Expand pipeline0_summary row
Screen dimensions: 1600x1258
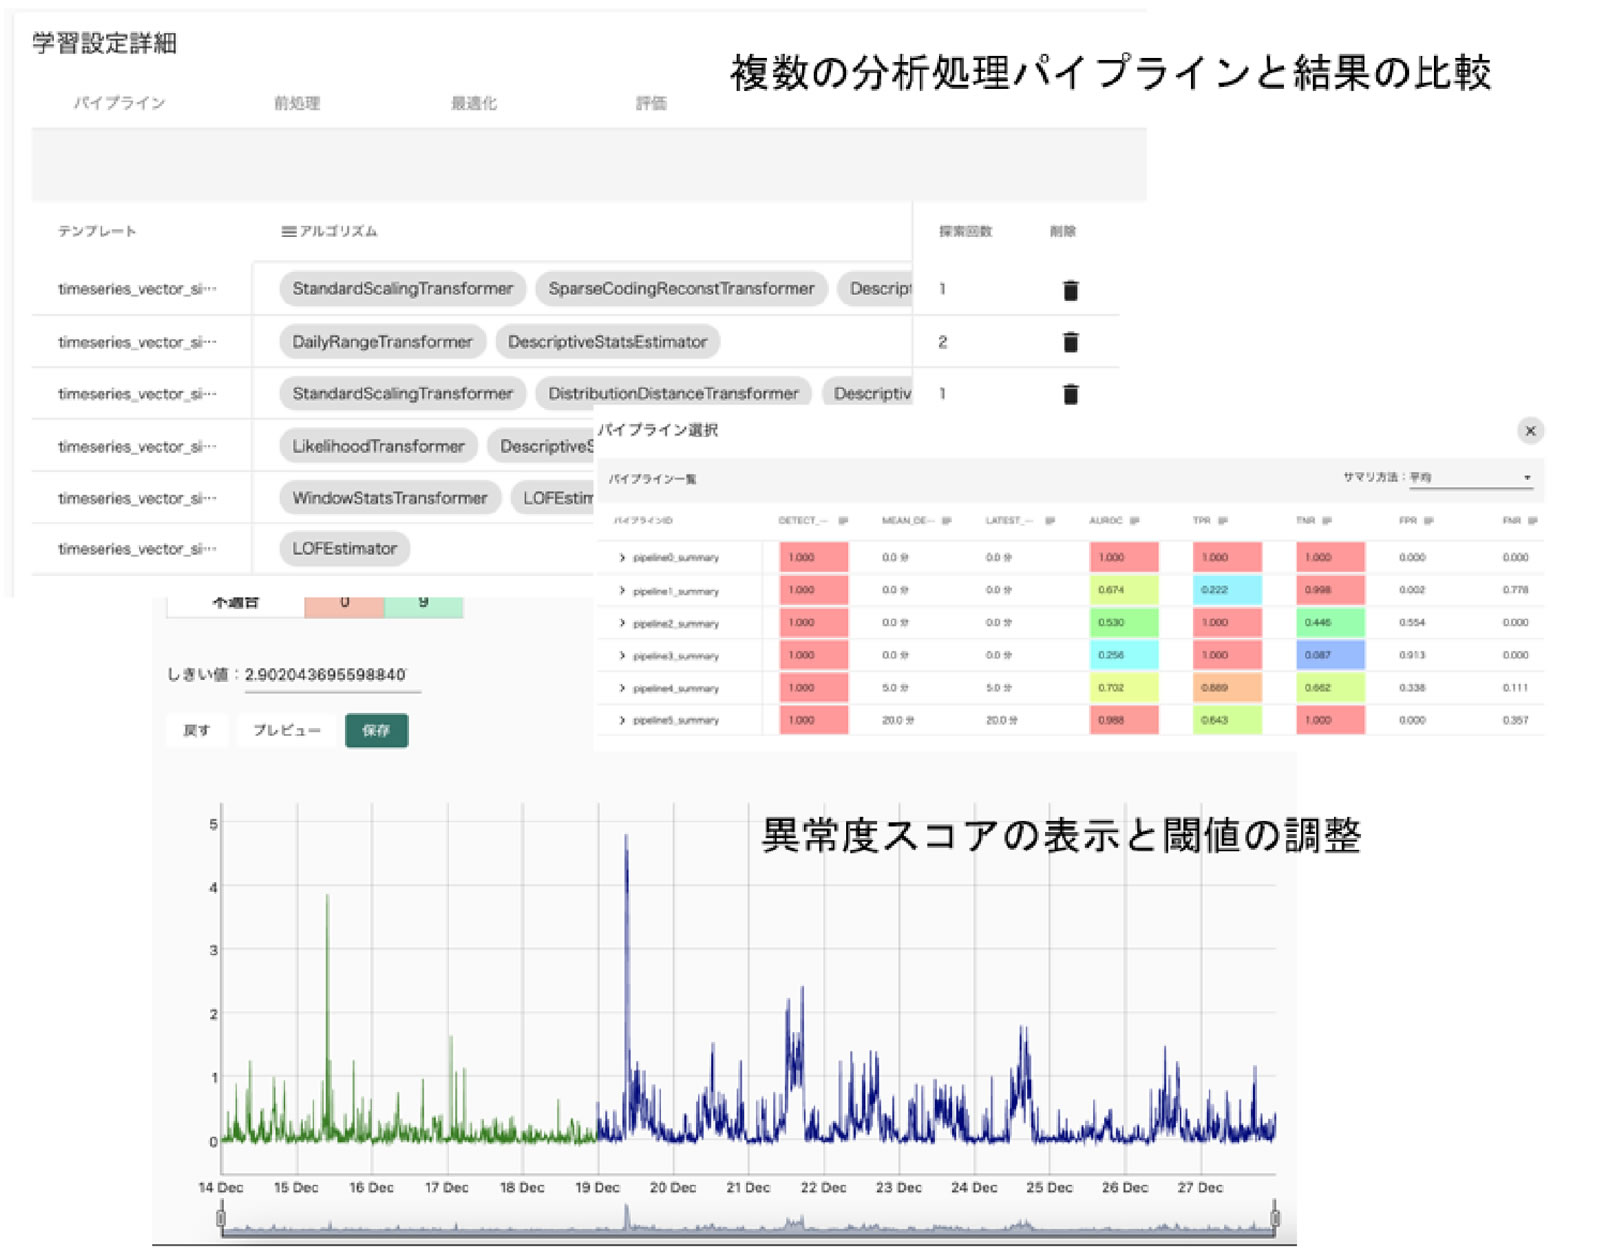622,558
